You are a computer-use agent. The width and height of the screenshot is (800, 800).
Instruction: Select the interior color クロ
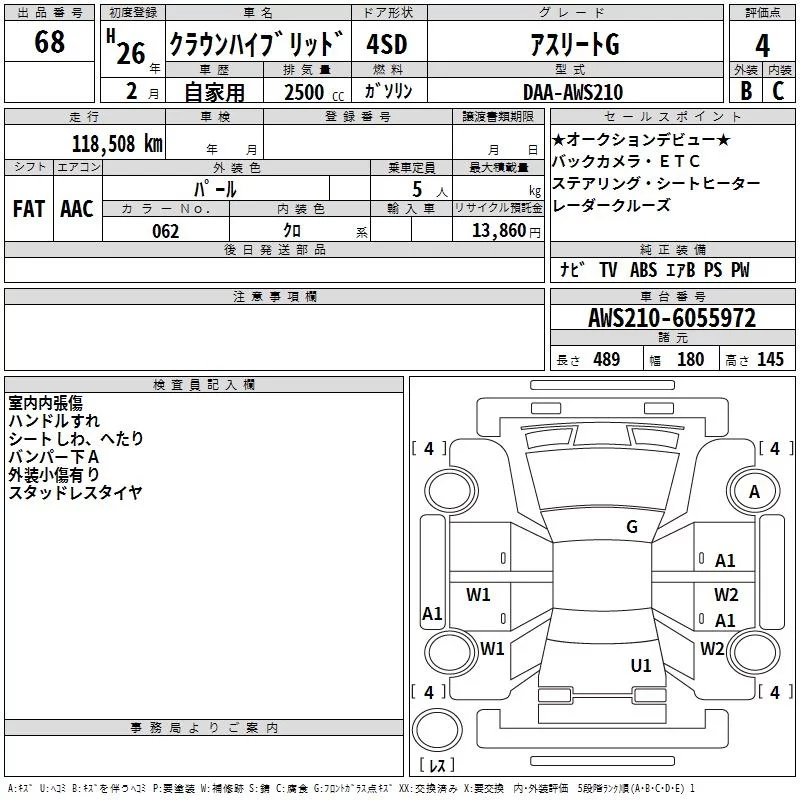(292, 231)
